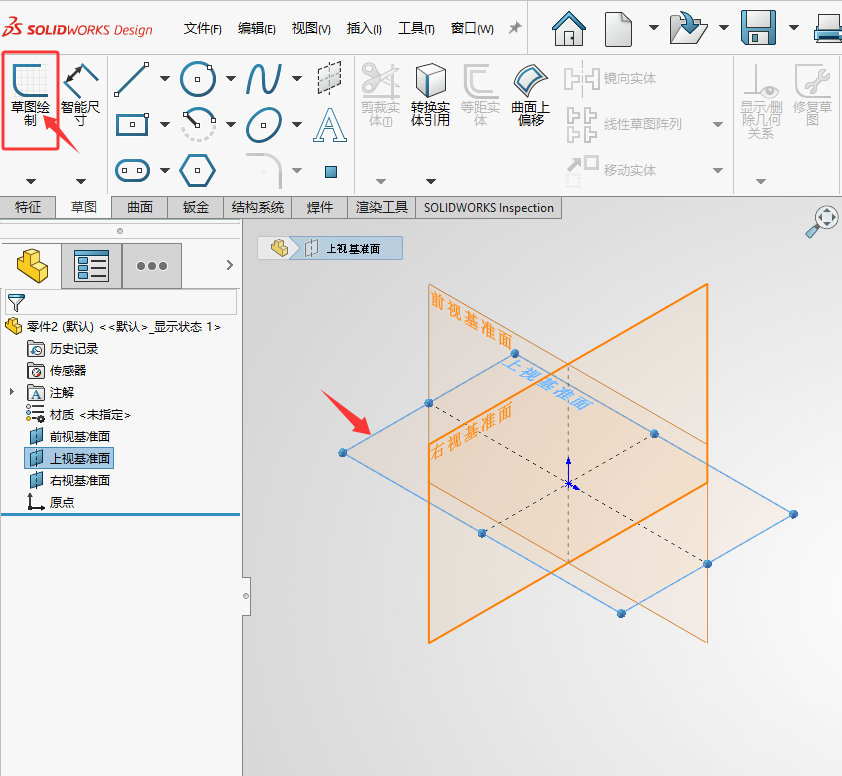
Task: Click the Home welcome icon
Action: [x=569, y=28]
